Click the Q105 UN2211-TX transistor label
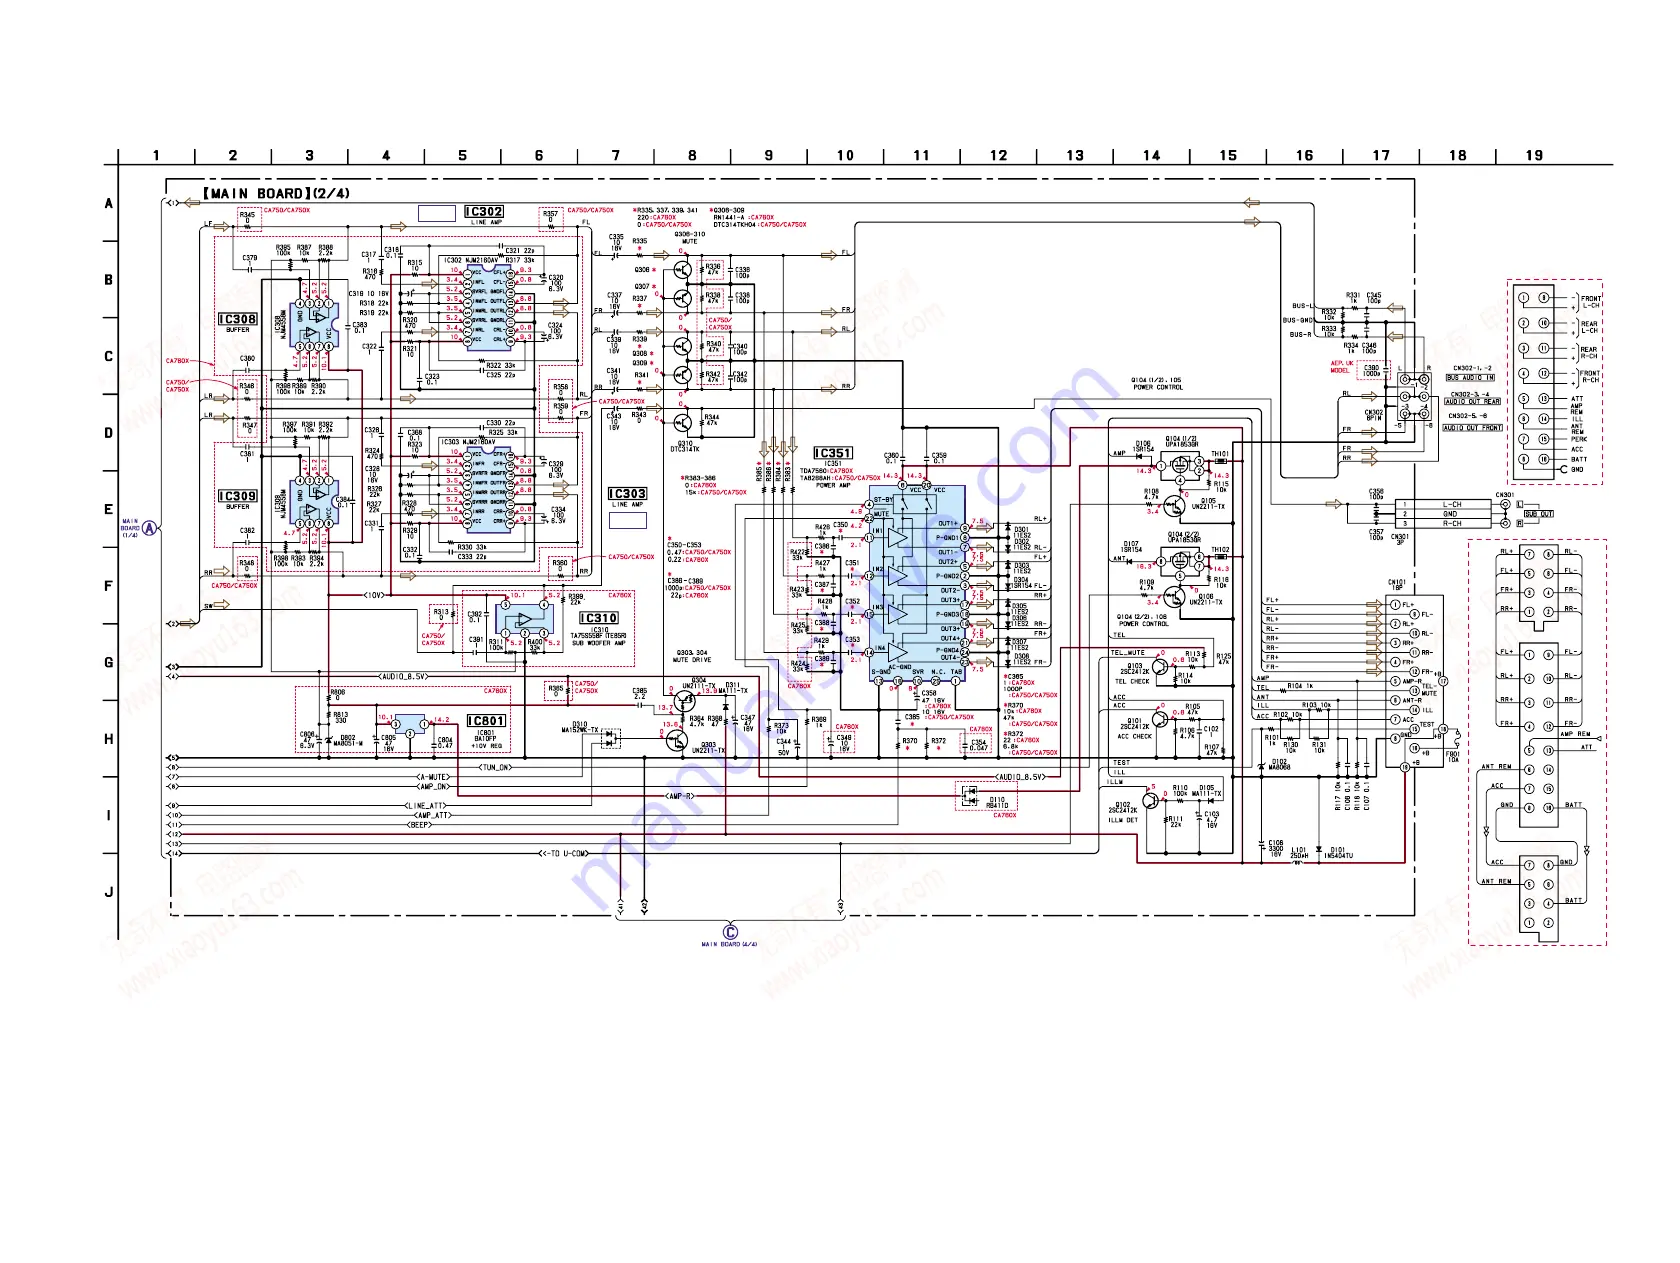The width and height of the screenshot is (1680, 1263). [x=1209, y=504]
